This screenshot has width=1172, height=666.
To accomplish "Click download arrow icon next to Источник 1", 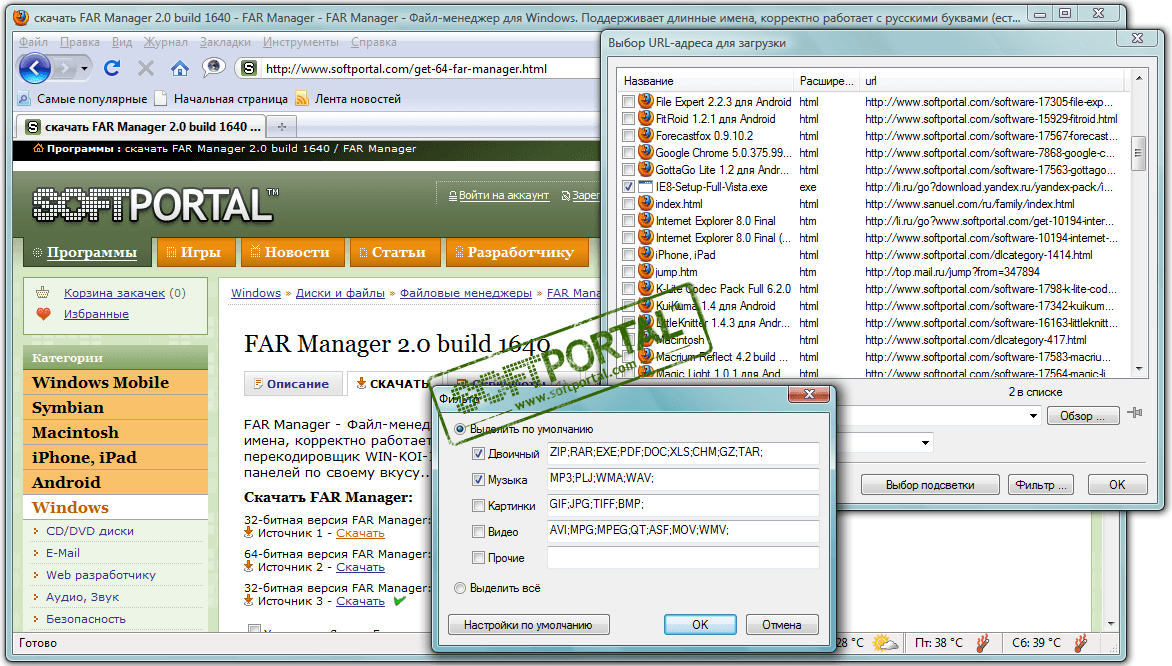I will click(249, 533).
